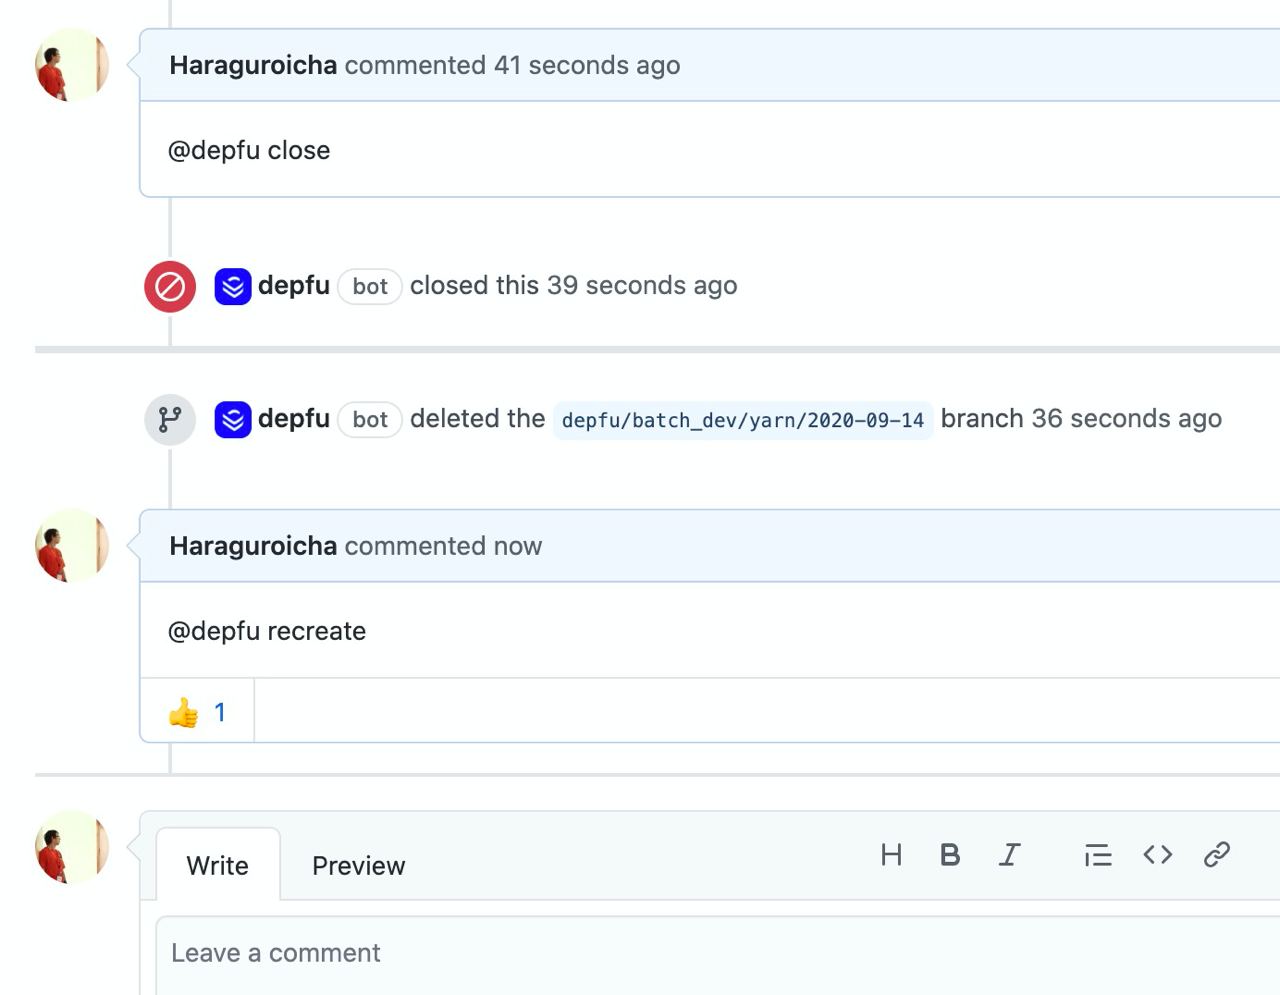Screen dimensions: 1280x995
Task: Click the depfu logo next to deleted branch
Action: click(233, 420)
